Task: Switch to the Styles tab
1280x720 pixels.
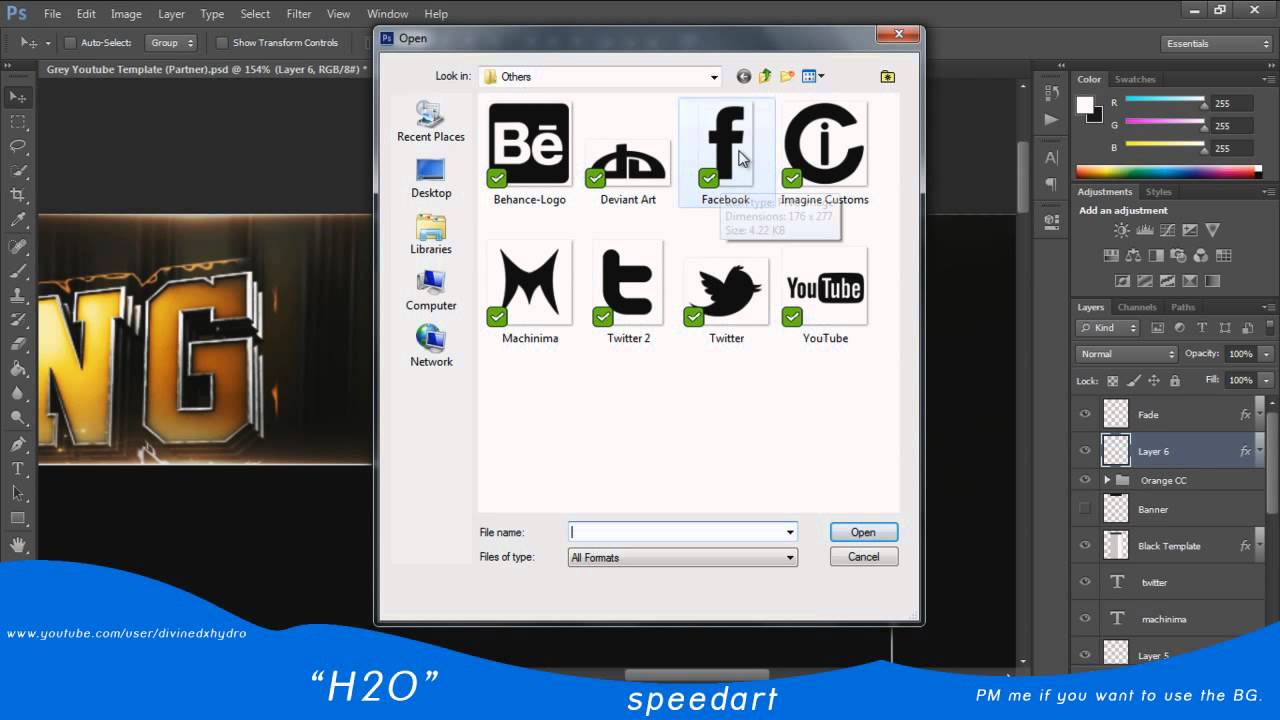Action: 1159,192
